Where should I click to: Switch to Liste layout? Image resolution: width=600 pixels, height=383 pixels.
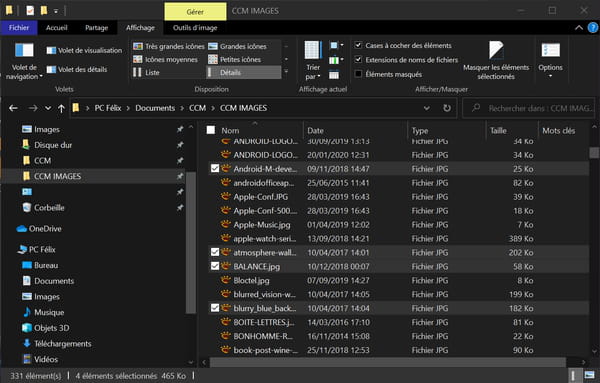click(x=146, y=72)
